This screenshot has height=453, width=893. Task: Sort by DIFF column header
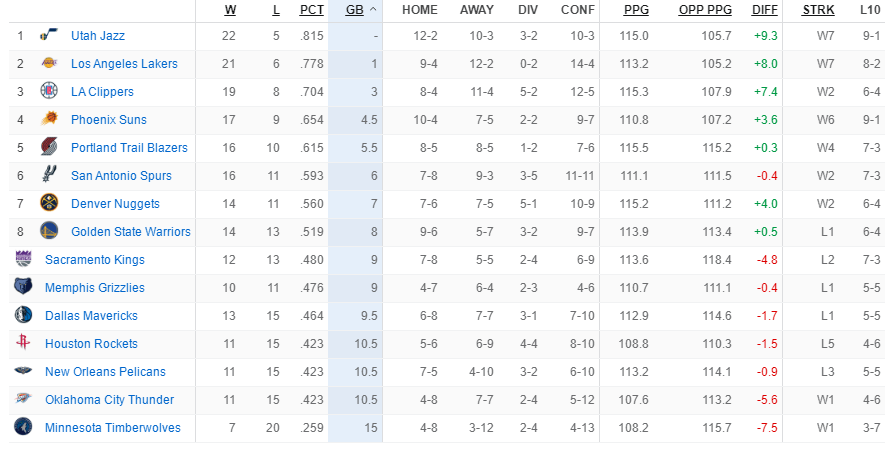coord(764,10)
